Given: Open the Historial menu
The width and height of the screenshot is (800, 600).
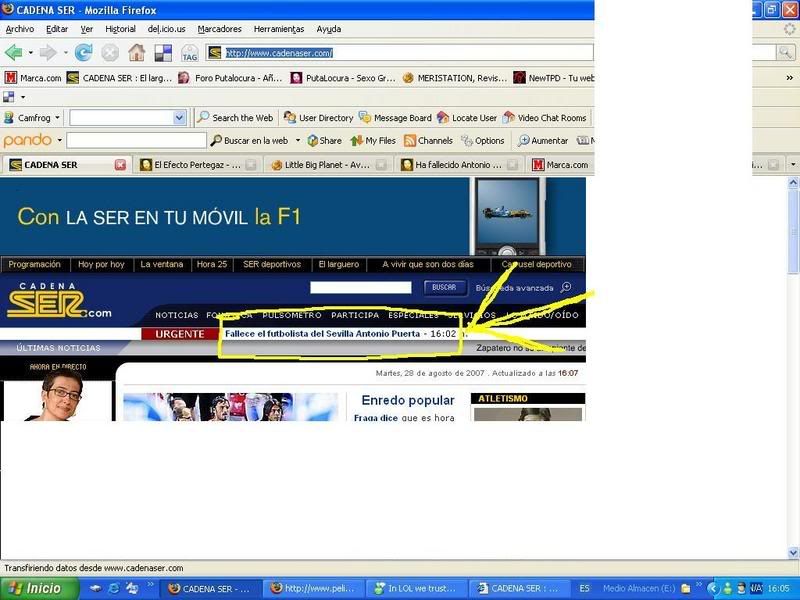Looking at the screenshot, I should tap(120, 29).
